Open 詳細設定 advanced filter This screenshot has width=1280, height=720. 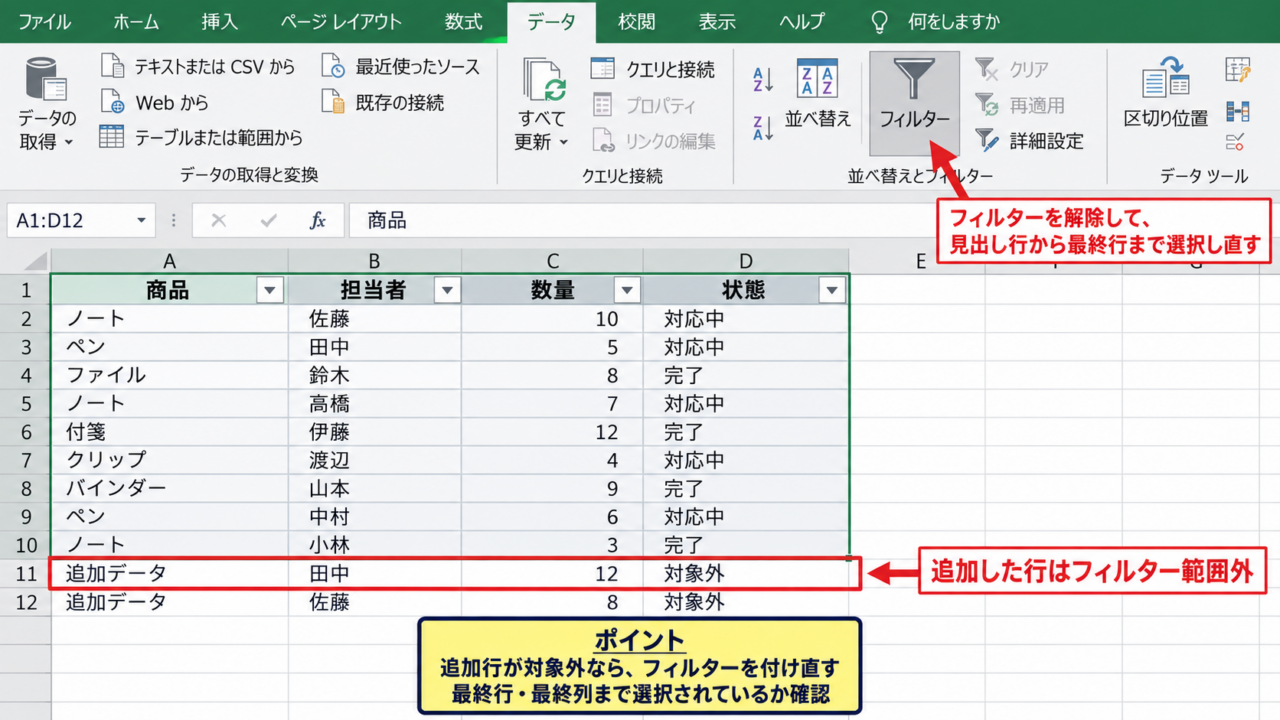click(x=1029, y=141)
